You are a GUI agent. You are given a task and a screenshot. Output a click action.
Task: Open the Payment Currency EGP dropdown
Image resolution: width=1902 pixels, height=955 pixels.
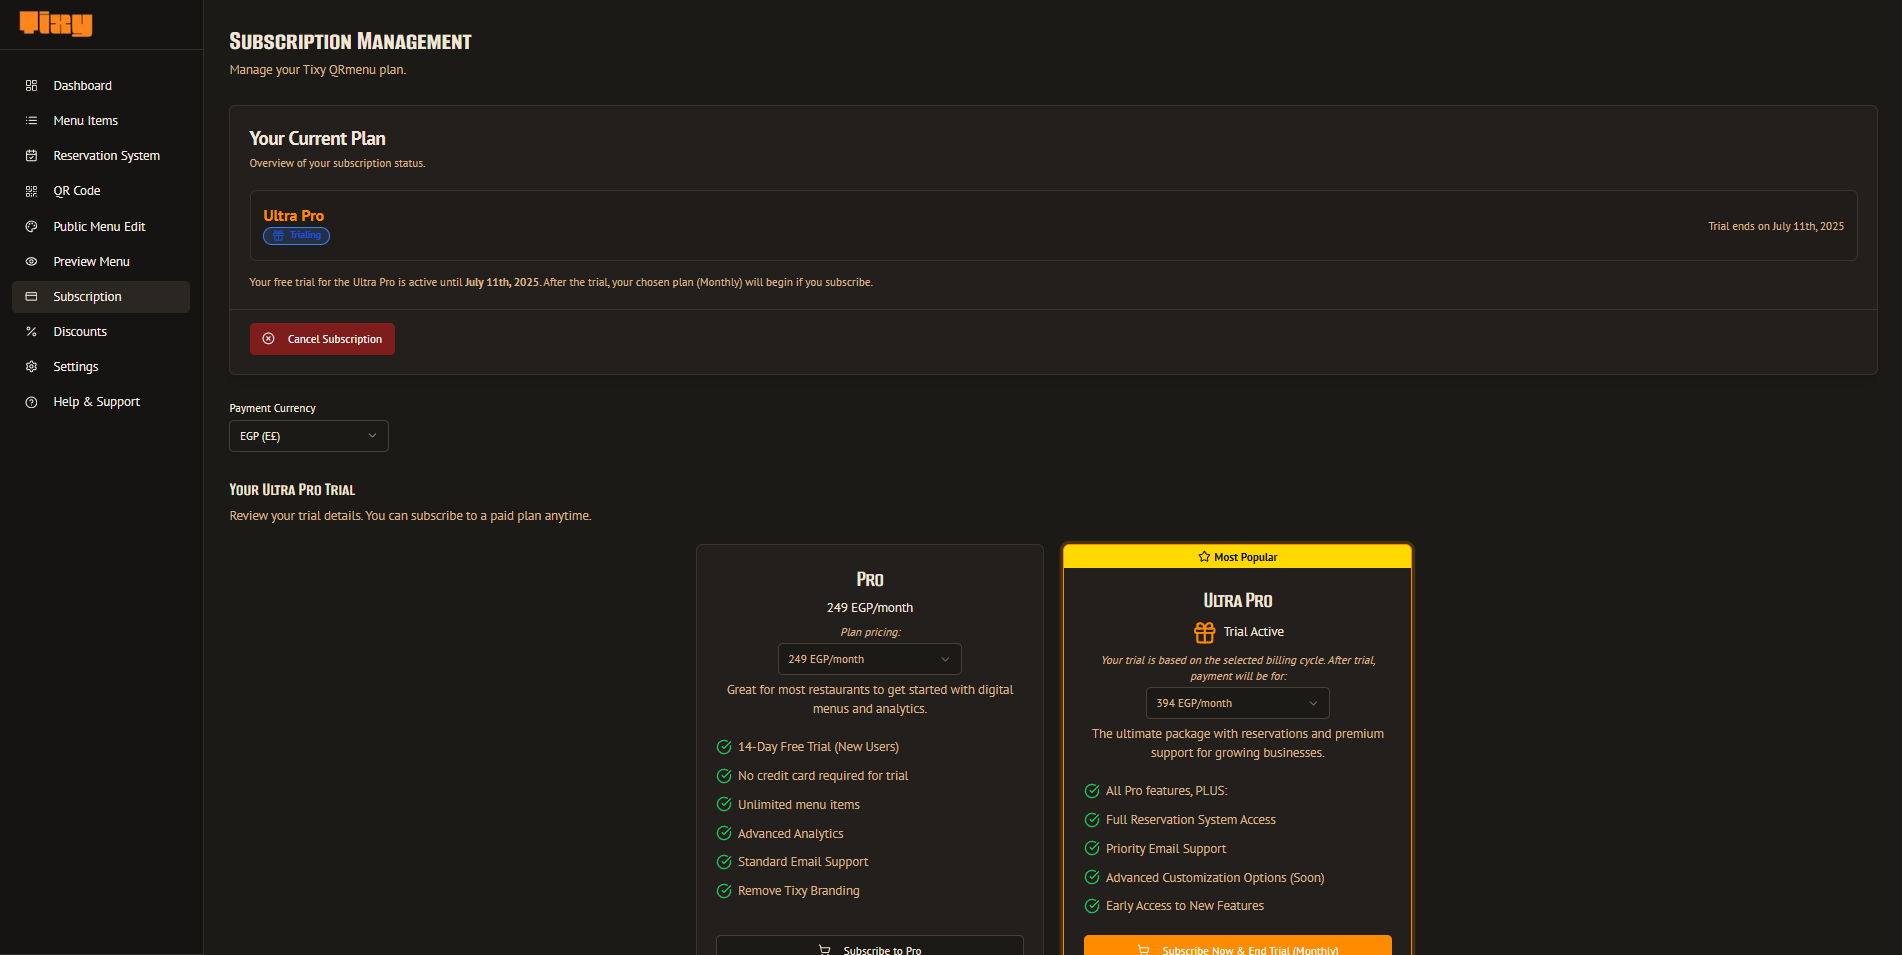point(309,436)
